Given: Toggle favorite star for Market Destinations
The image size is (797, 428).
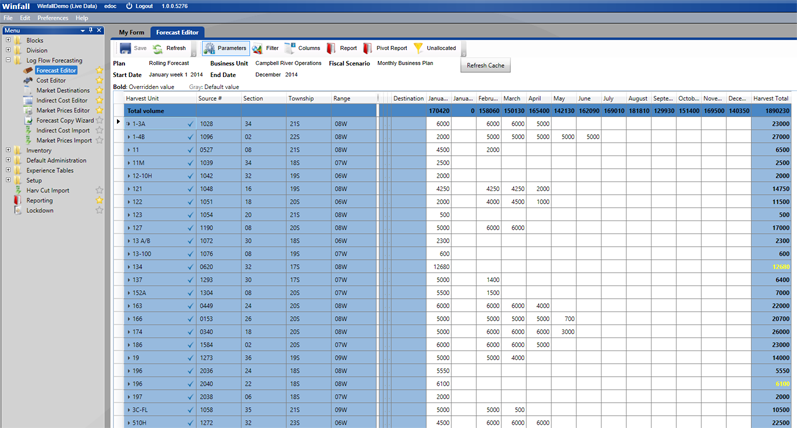Looking at the screenshot, I should (100, 90).
